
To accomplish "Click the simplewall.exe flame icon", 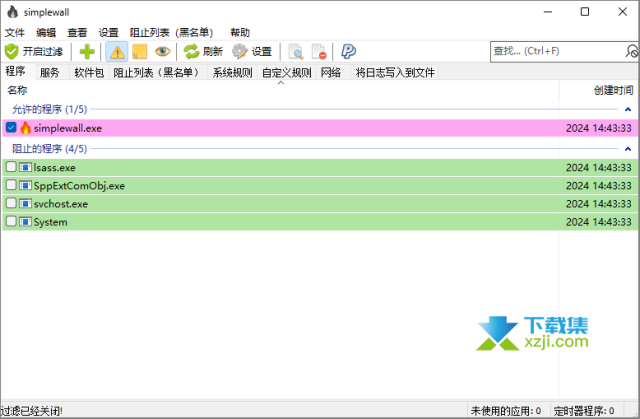I will tap(25, 128).
